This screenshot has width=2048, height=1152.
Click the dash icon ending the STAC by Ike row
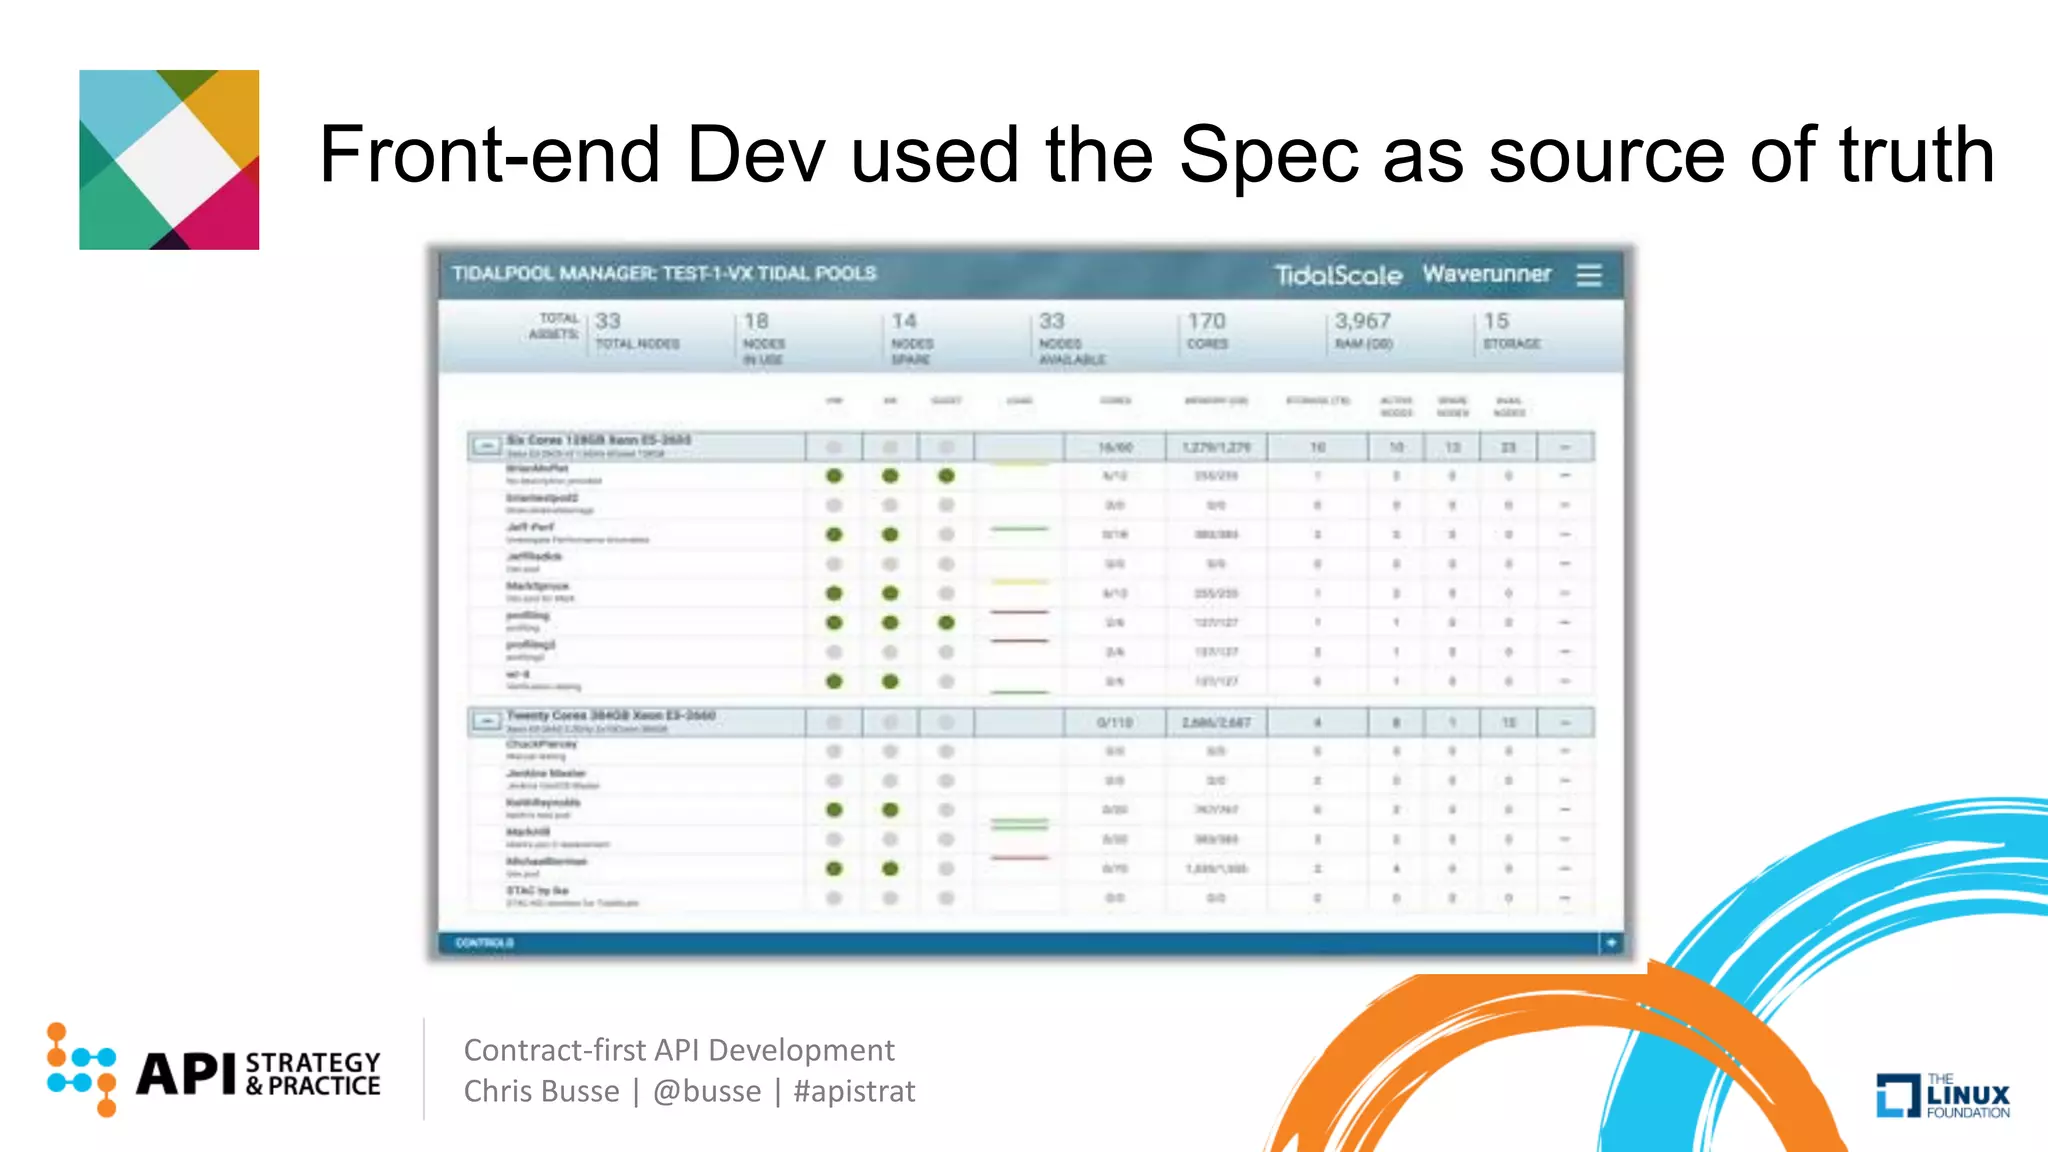click(1565, 898)
